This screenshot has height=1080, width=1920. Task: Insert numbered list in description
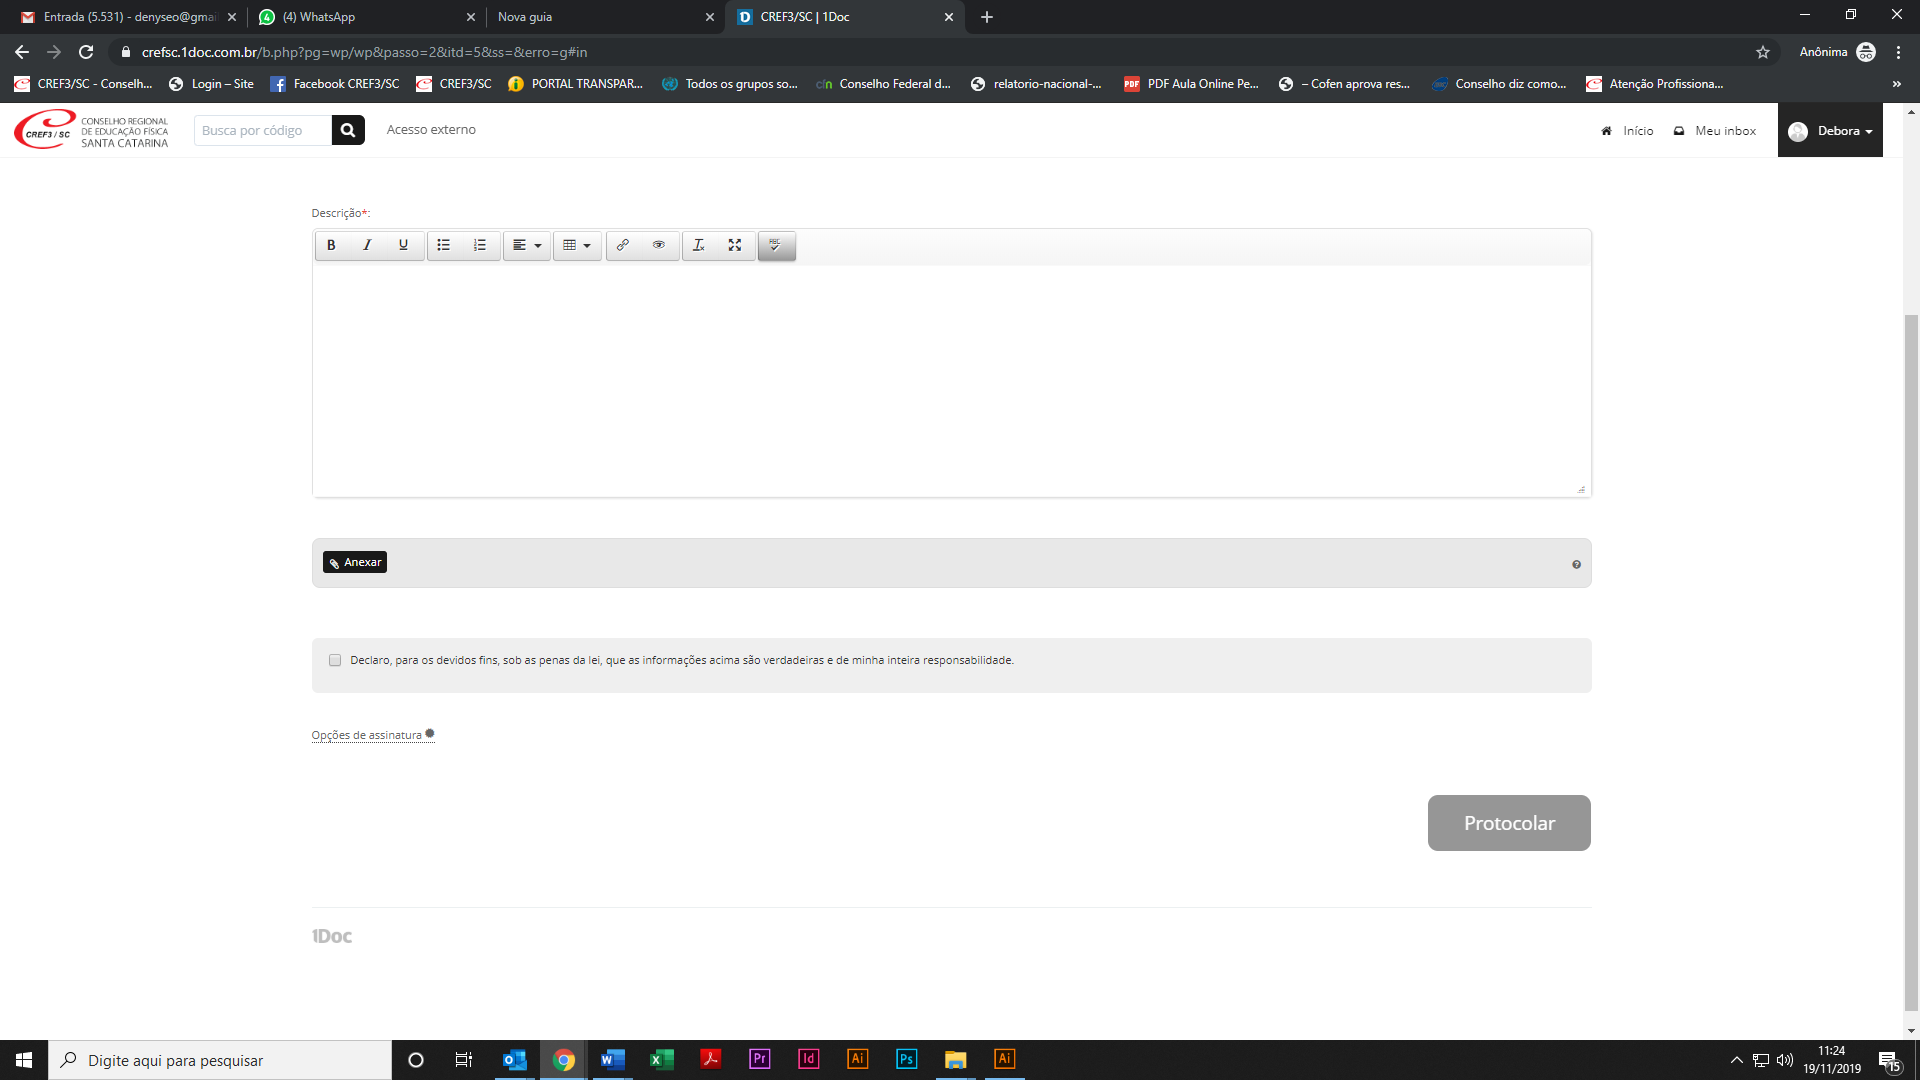tap(480, 245)
